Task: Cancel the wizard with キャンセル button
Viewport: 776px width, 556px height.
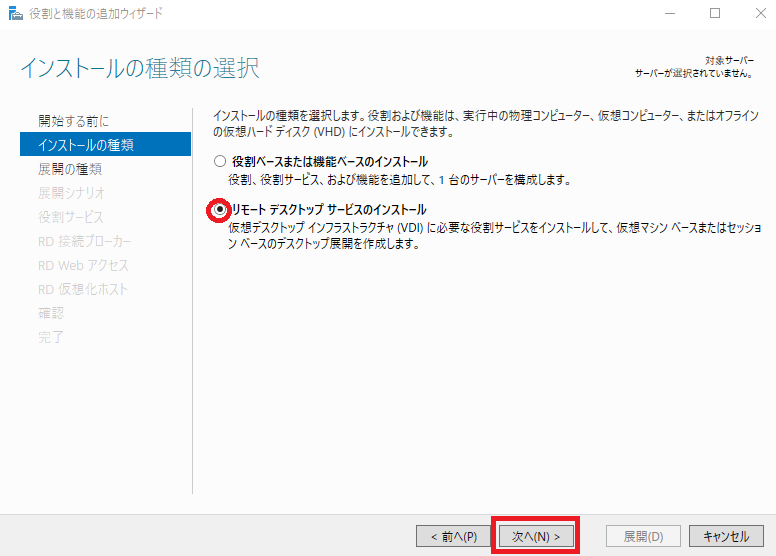Action: click(x=726, y=536)
